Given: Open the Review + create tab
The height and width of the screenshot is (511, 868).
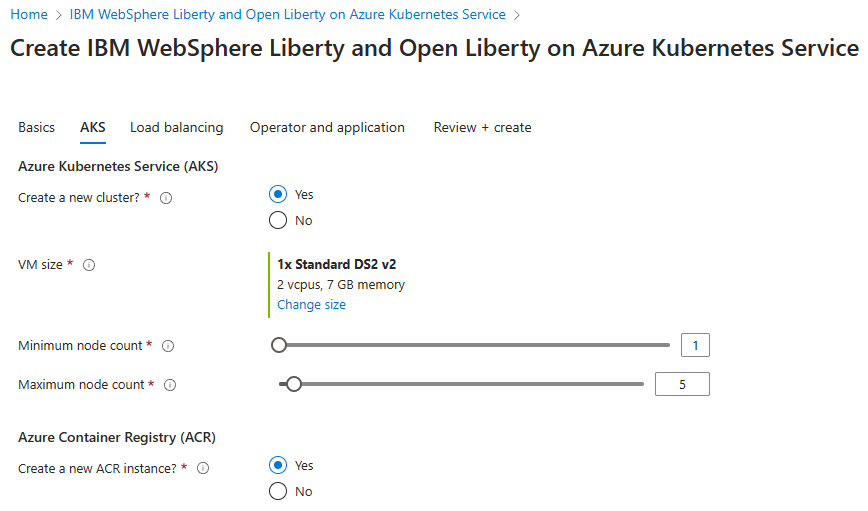Looking at the screenshot, I should coord(482,128).
